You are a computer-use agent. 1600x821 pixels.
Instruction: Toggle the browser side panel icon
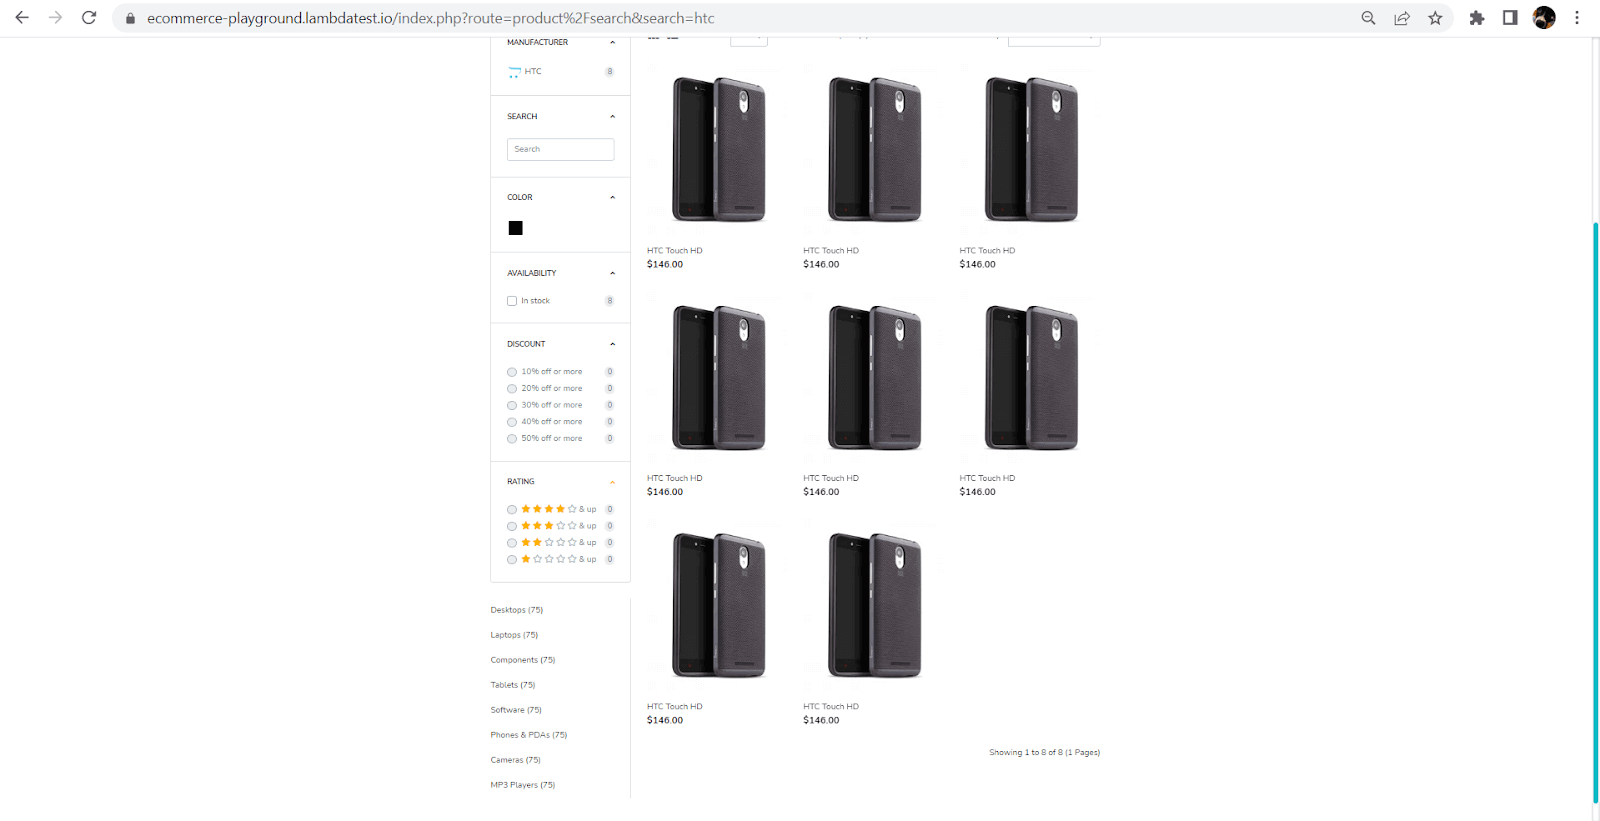point(1510,18)
